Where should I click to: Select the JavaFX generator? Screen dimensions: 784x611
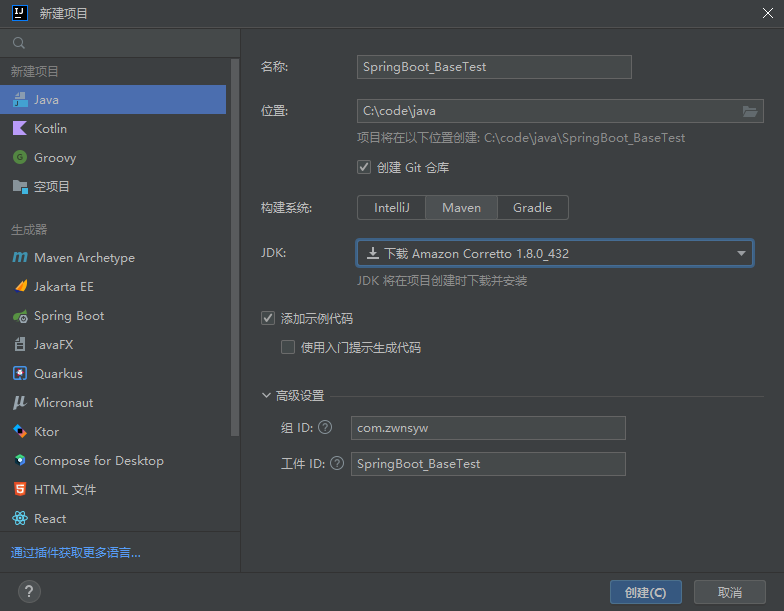tap(113, 344)
